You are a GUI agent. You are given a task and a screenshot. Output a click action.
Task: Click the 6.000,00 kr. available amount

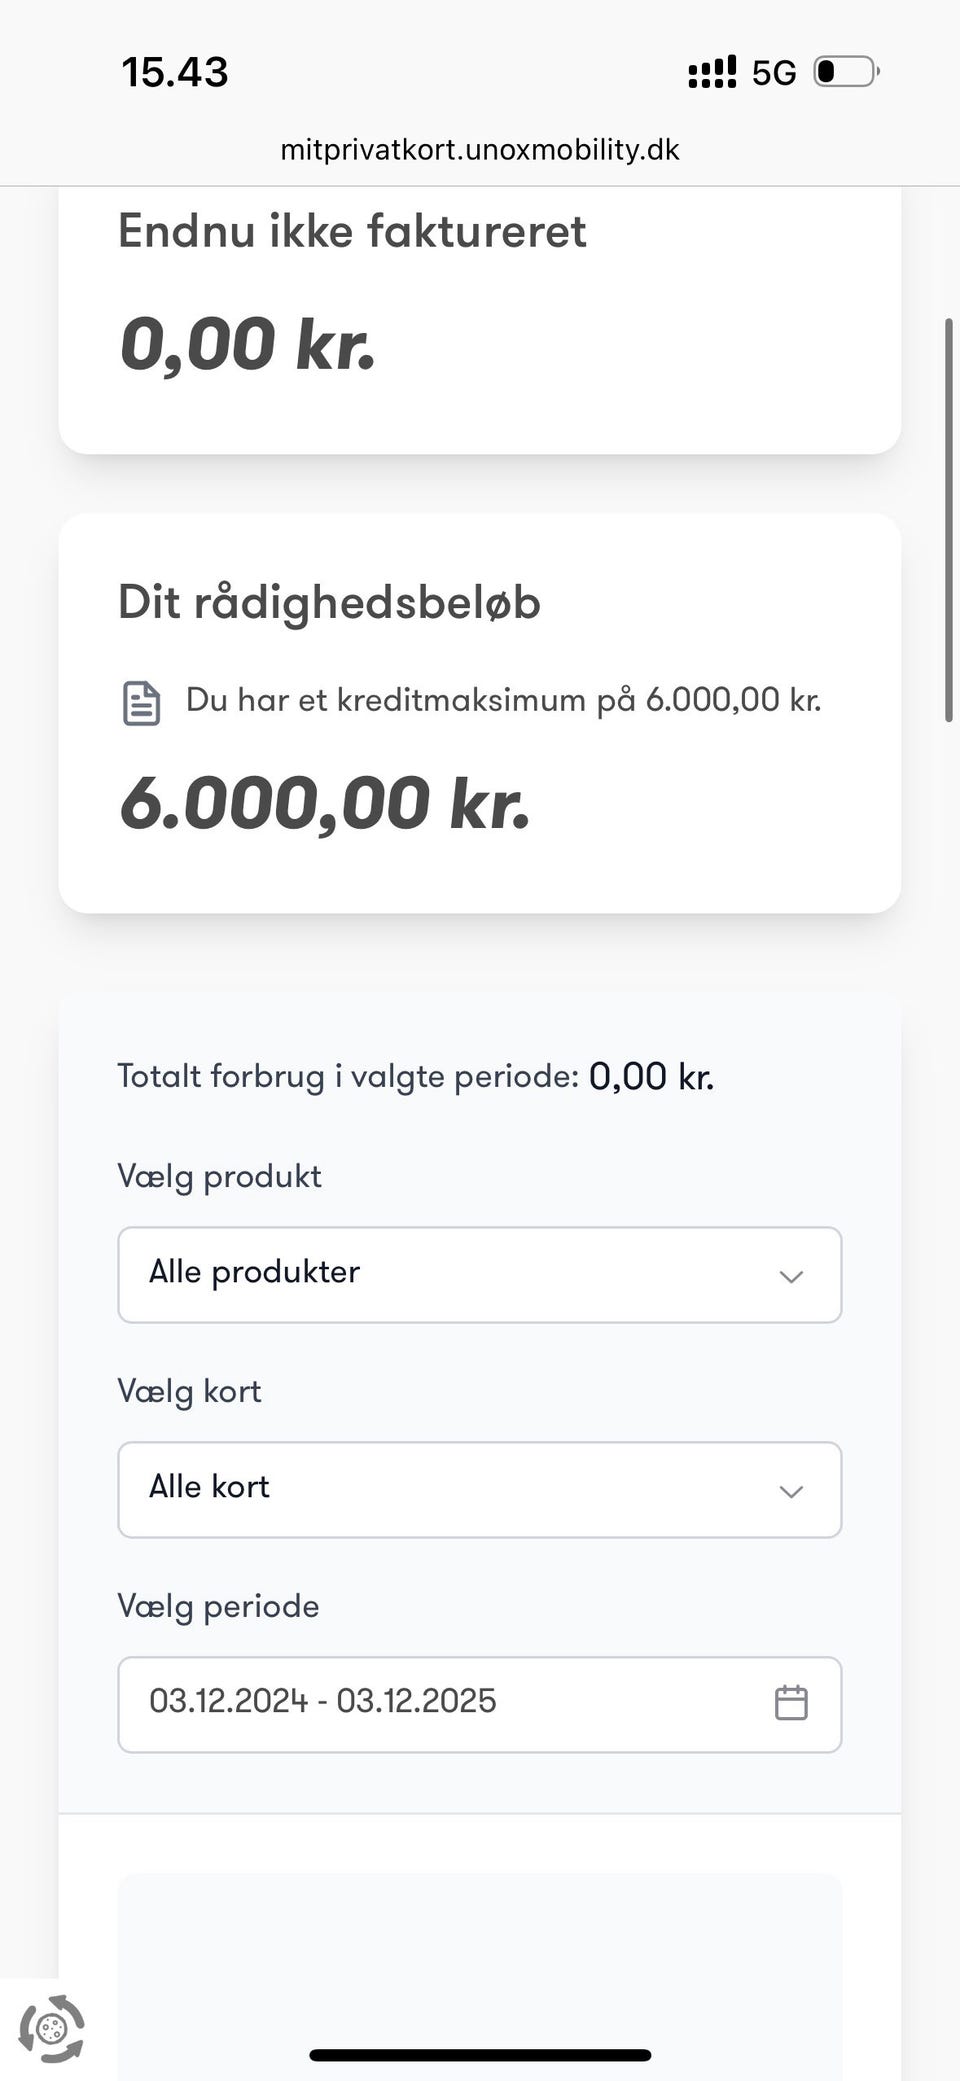[x=325, y=804]
